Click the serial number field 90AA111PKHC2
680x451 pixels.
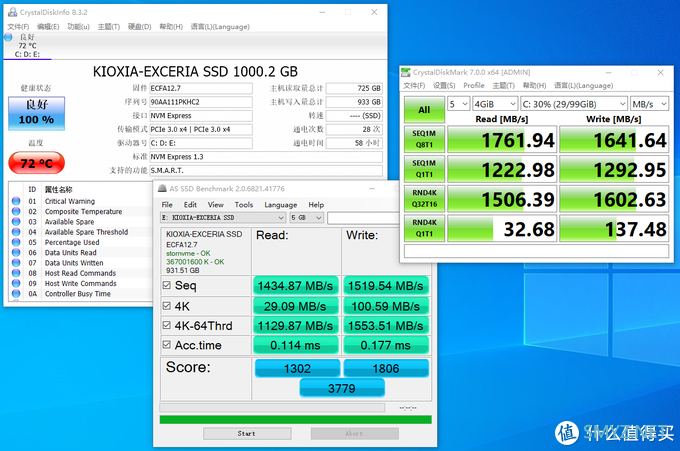click(201, 102)
